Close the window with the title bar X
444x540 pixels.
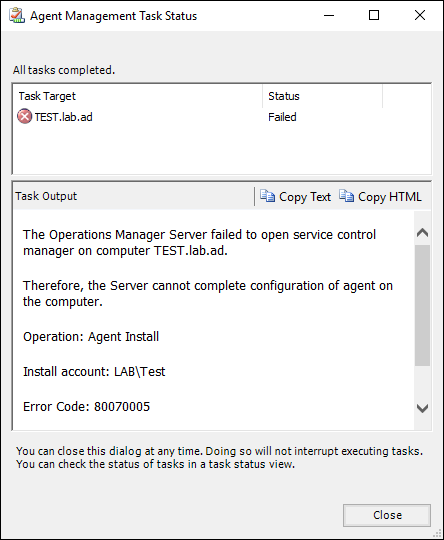[420, 15]
